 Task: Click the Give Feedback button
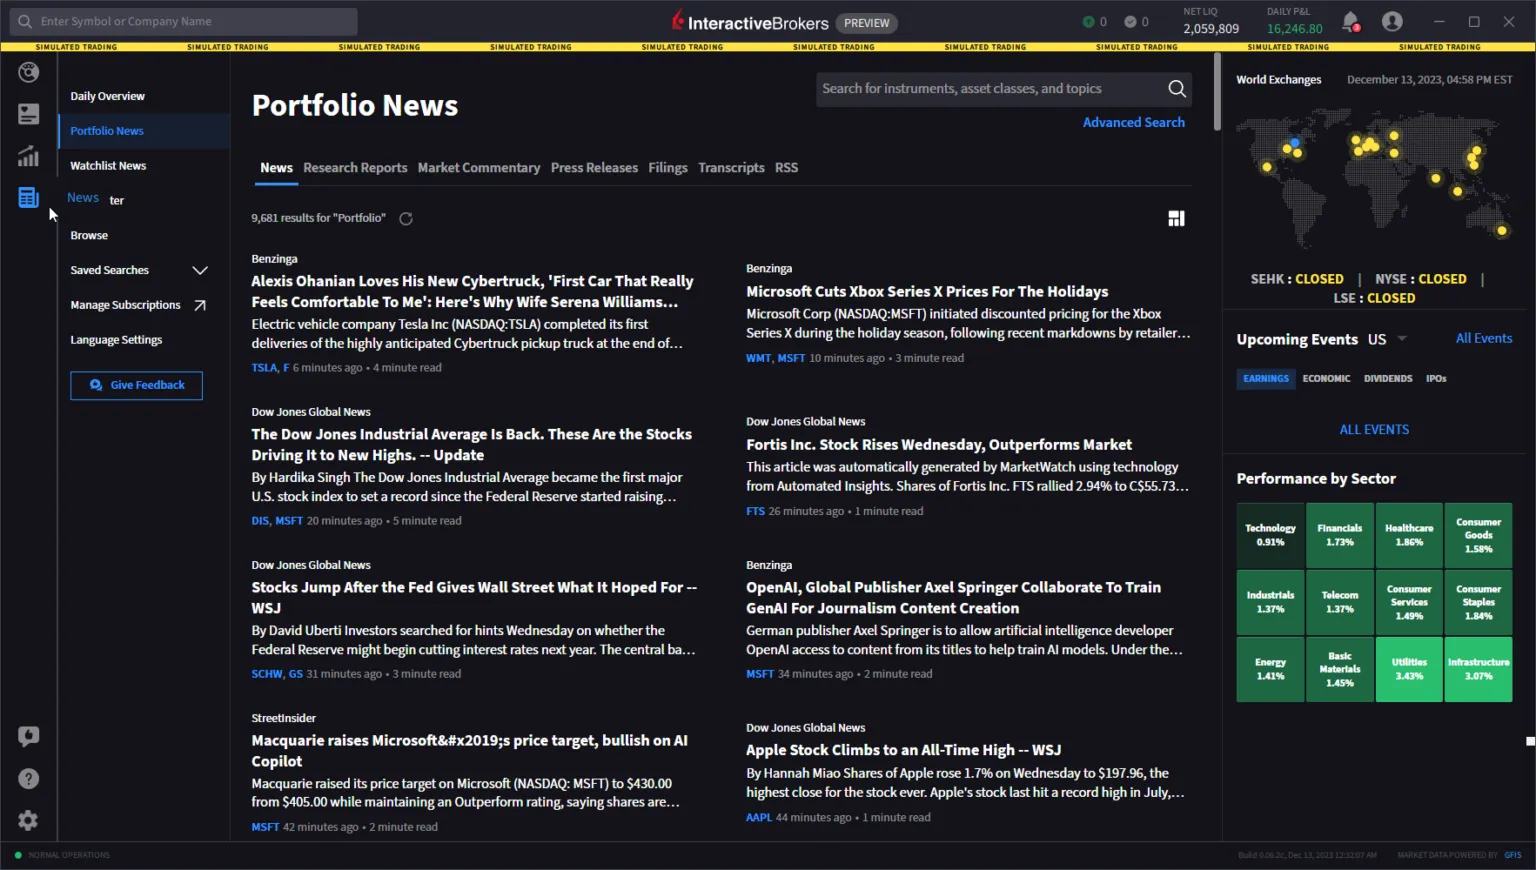[x=136, y=385]
